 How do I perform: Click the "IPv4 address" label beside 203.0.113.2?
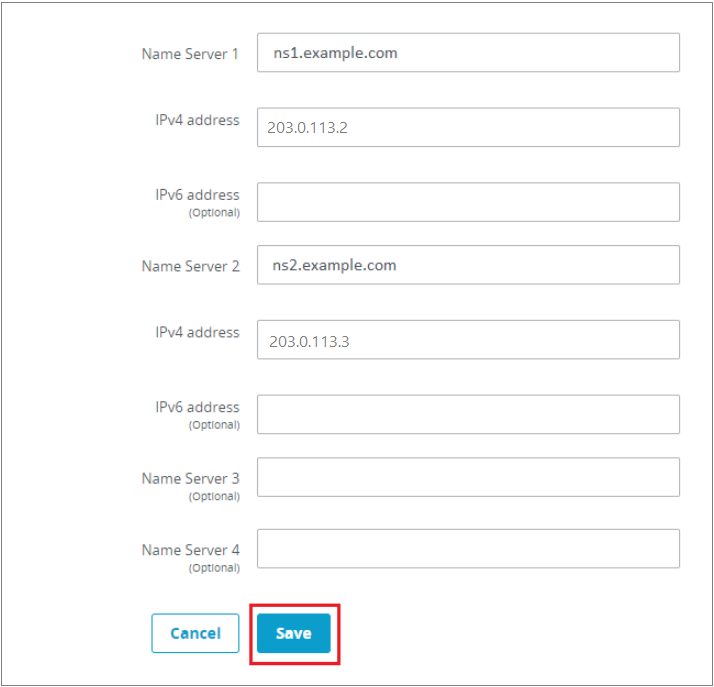[x=197, y=120]
